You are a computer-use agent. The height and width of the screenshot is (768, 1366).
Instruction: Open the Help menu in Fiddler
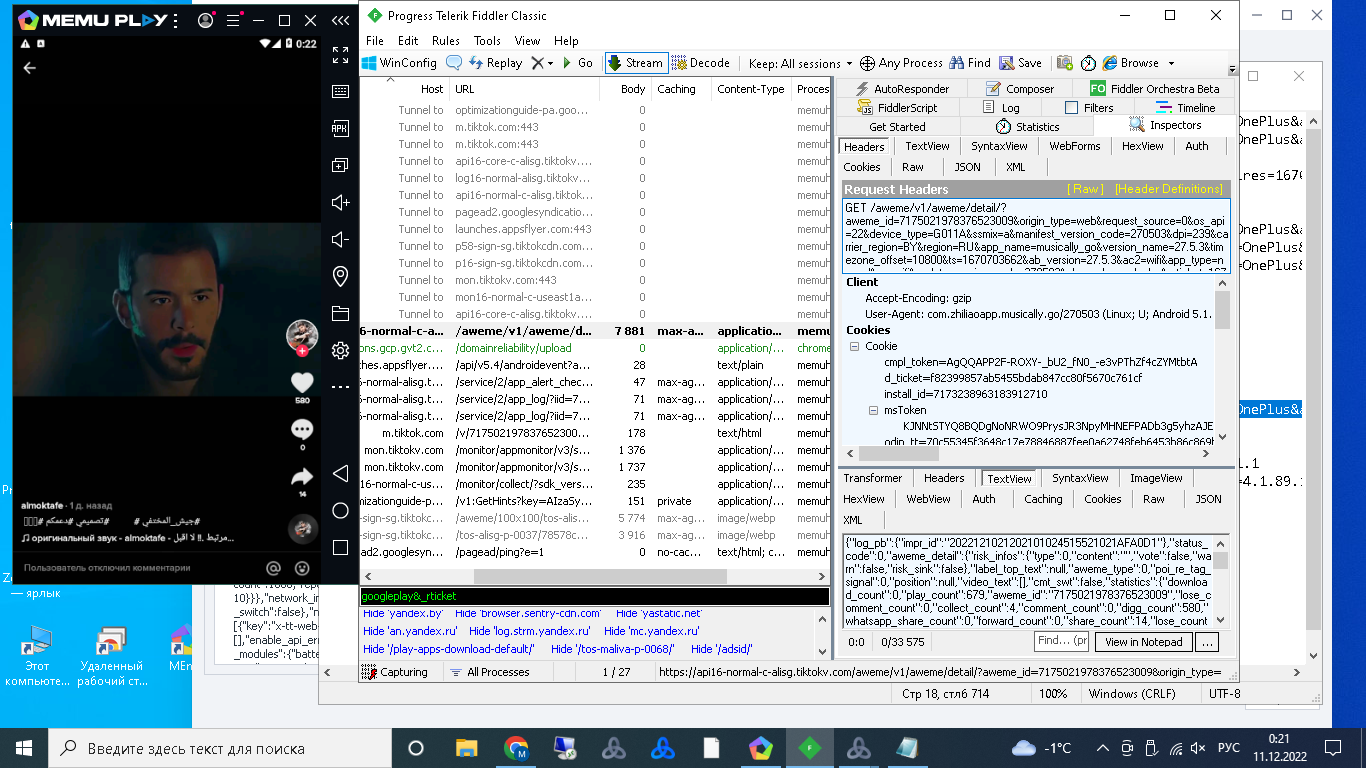566,41
